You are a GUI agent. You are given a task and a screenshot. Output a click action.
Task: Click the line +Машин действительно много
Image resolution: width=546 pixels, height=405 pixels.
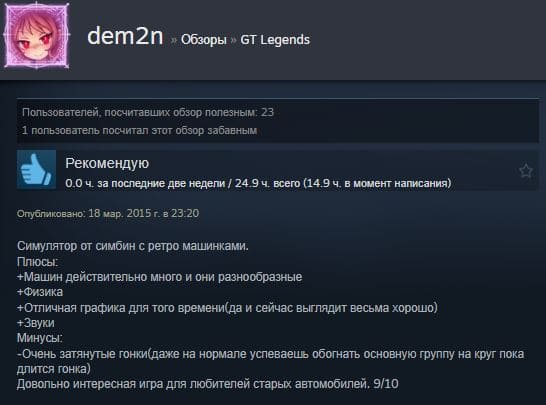click(x=159, y=277)
